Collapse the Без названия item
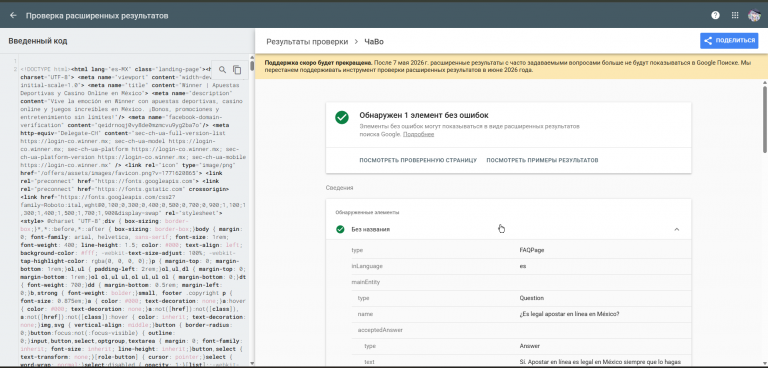The image size is (768, 368). pyautogui.click(x=676, y=229)
